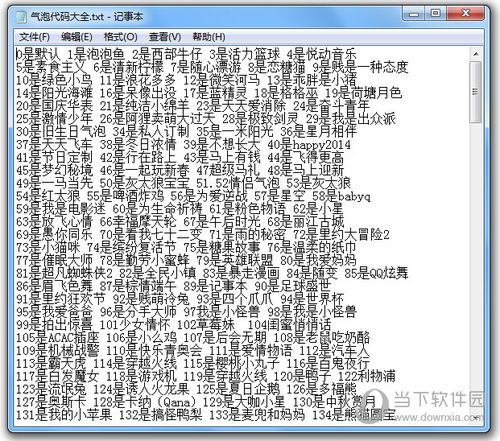This screenshot has height=441, width=500.
Task: Click the text "49是一马当先"
Action: point(54,183)
